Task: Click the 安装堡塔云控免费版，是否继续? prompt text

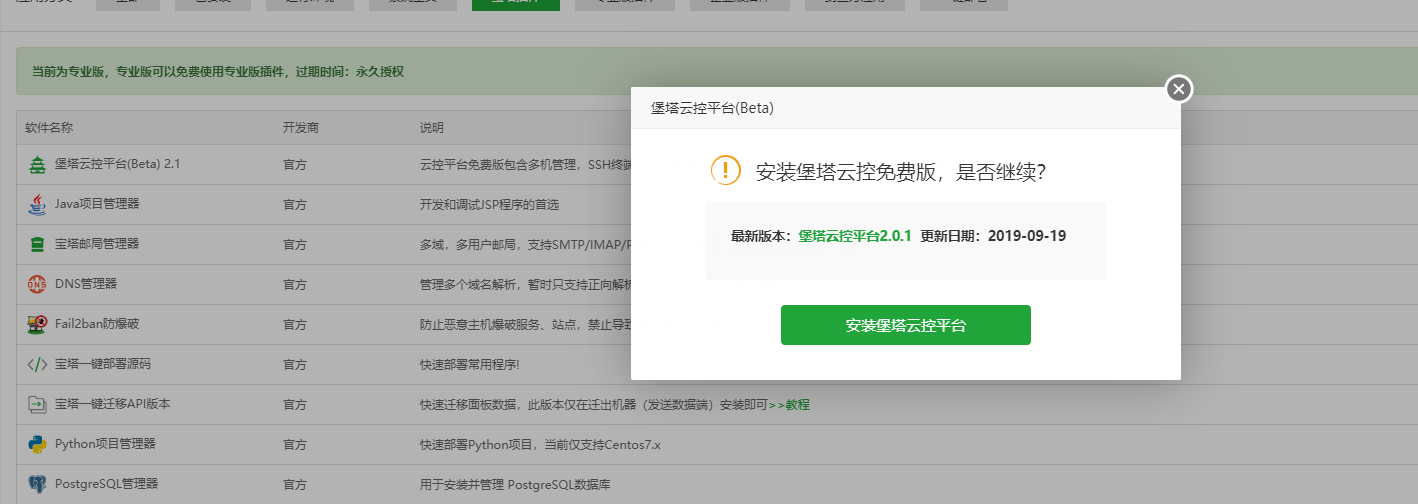Action: (901, 171)
